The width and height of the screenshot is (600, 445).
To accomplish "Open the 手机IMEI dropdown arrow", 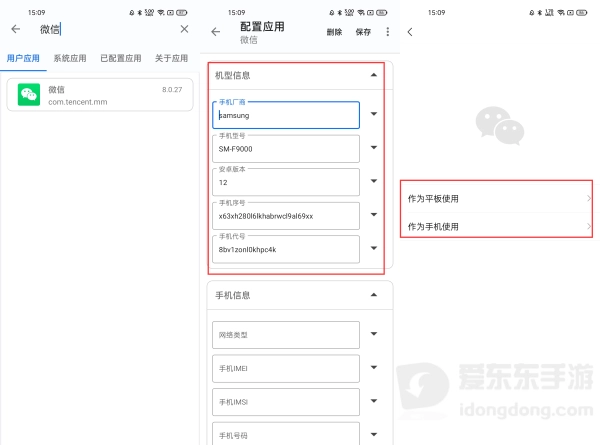I will [x=374, y=367].
